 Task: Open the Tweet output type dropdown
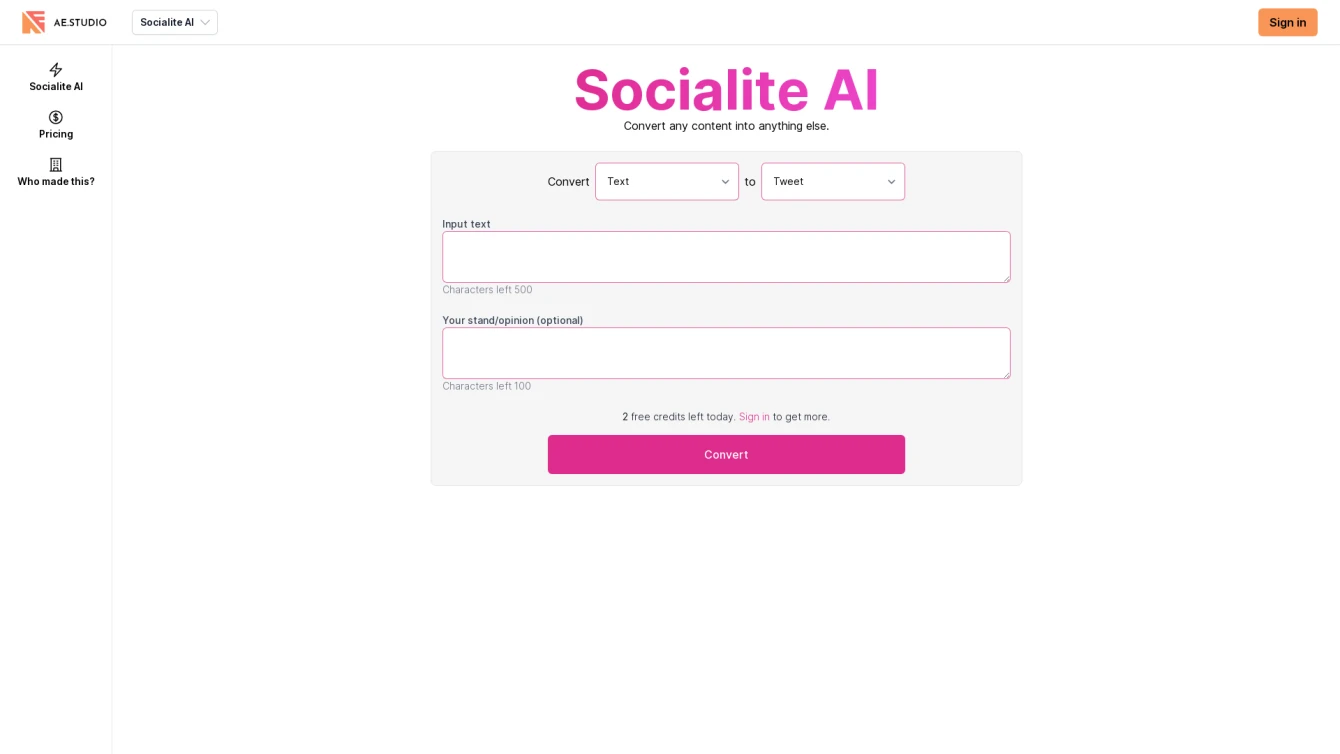click(833, 182)
